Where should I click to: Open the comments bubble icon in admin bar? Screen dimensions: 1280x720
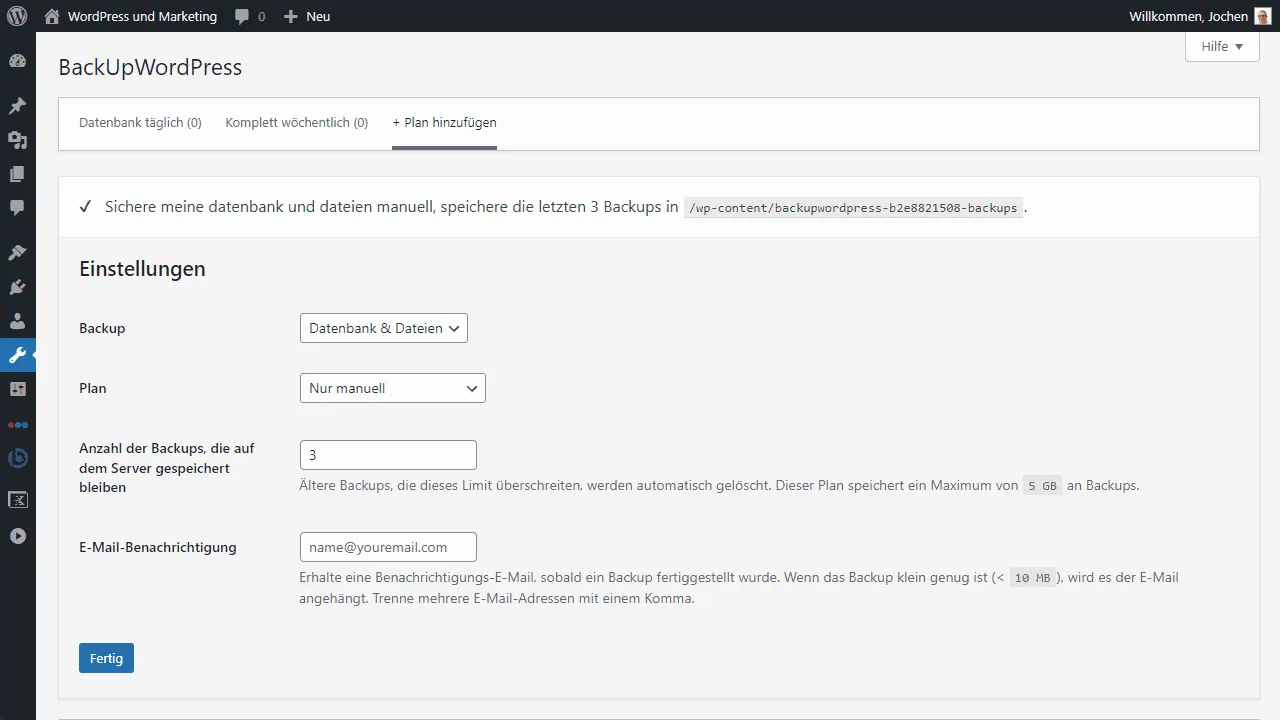242,17
